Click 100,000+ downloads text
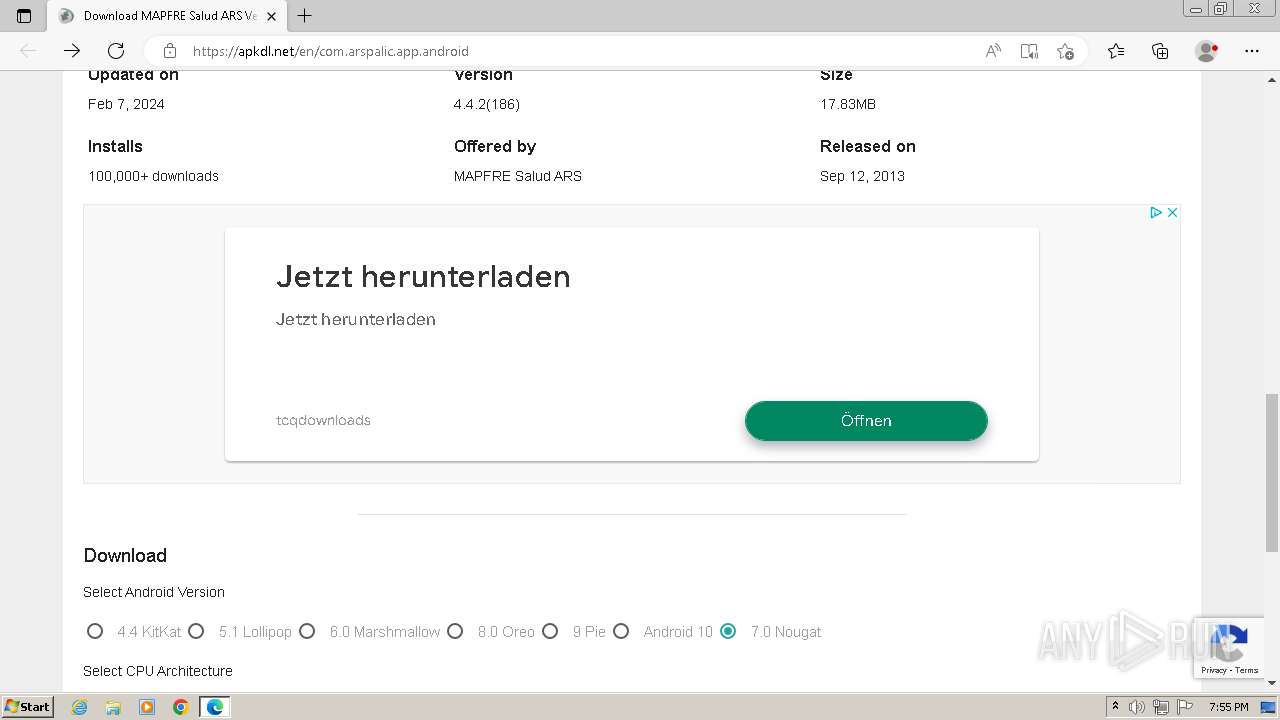Viewport: 1280px width, 720px height. tap(153, 176)
